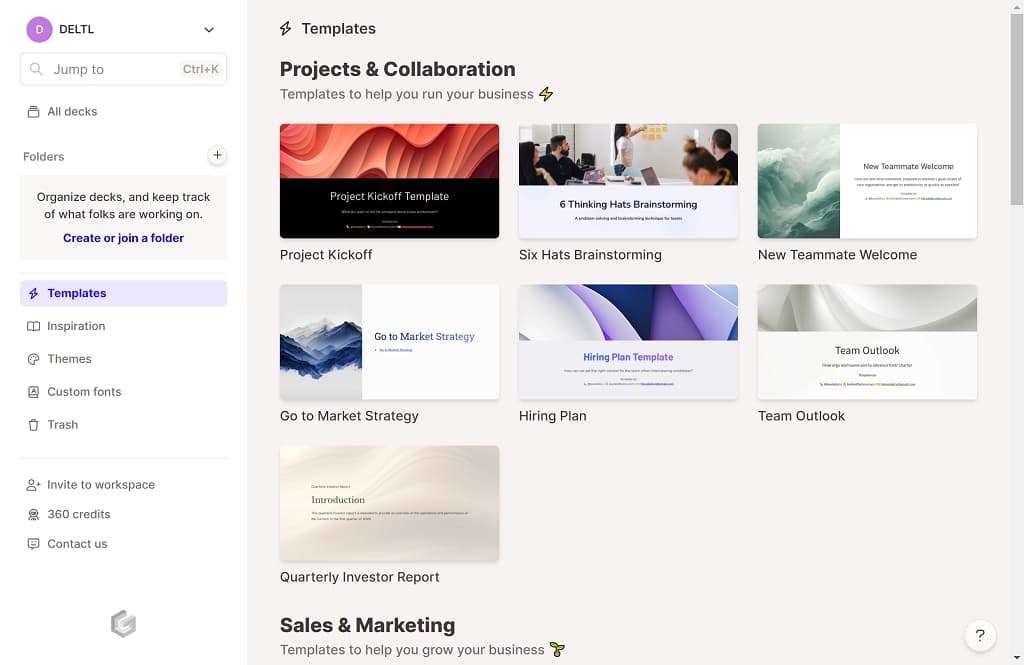Select the Hiring Plan template thumbnail

628,342
